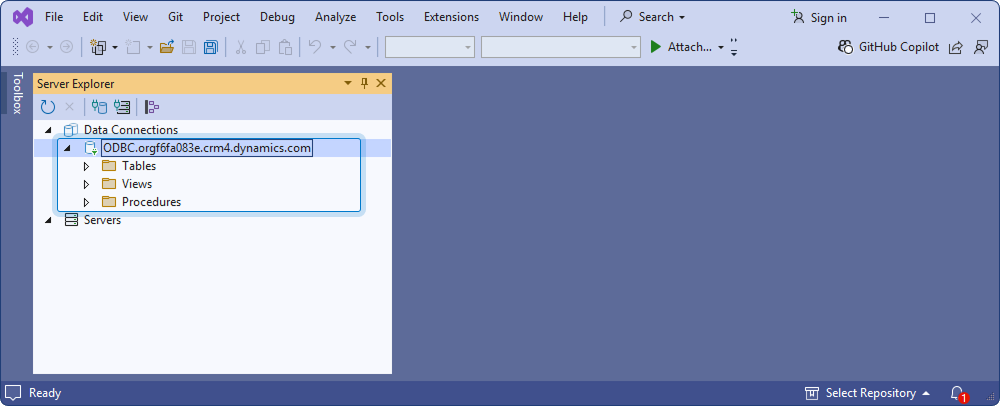Open the Git menu
The width and height of the screenshot is (1000, 406).
click(x=175, y=17)
